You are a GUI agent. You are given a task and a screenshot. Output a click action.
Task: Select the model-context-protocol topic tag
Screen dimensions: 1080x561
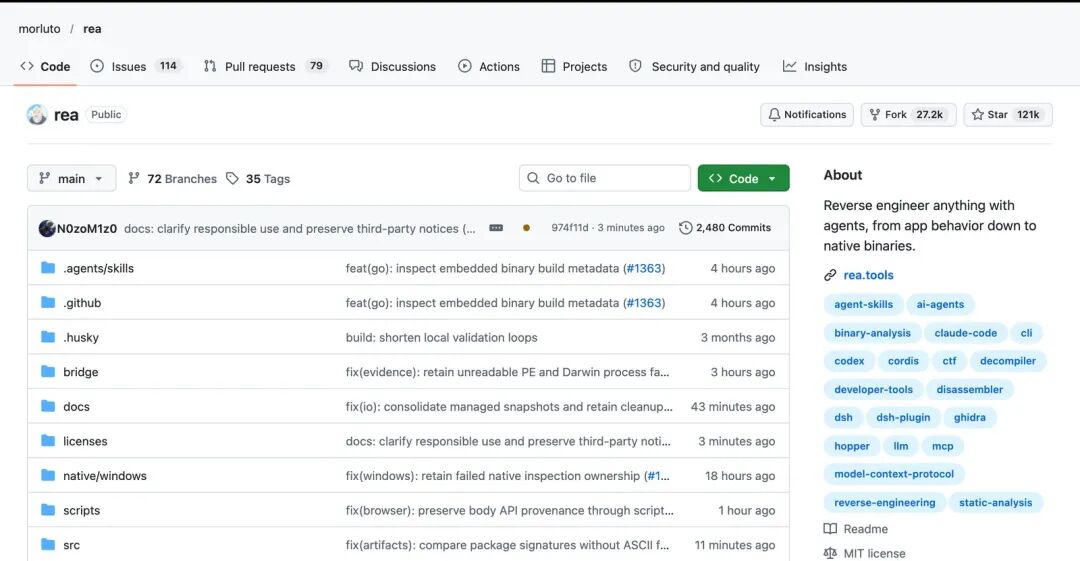[894, 473]
